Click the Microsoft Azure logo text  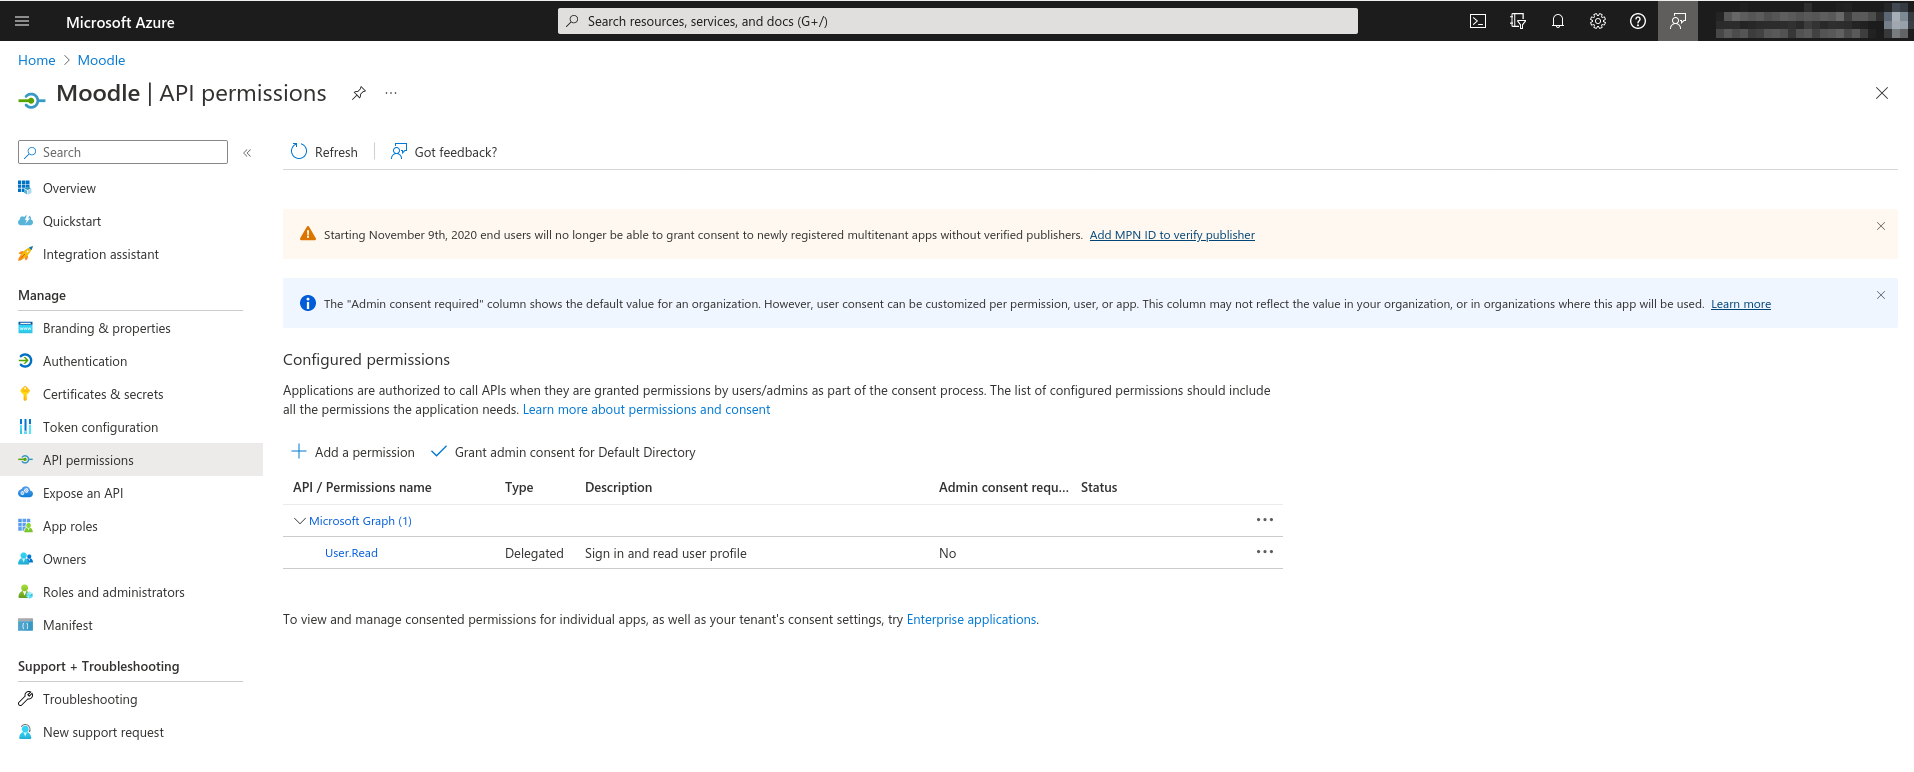[120, 22]
